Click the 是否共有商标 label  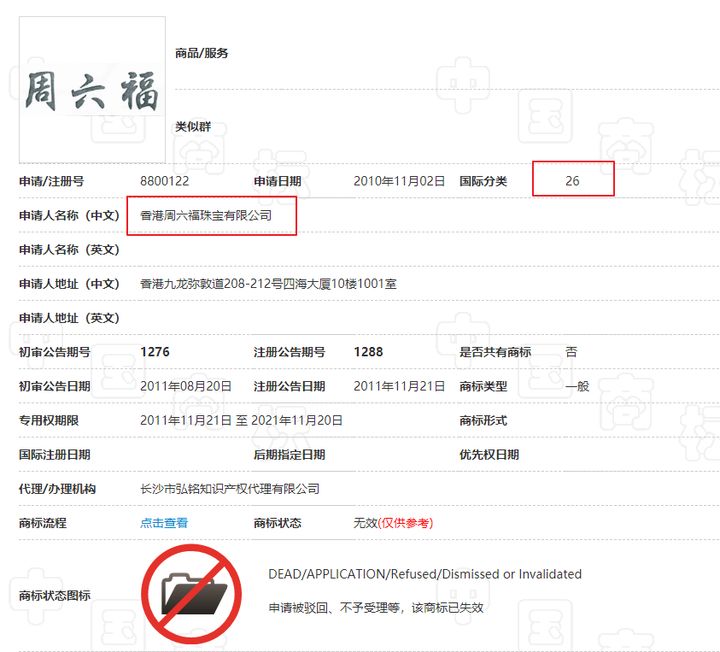(495, 352)
